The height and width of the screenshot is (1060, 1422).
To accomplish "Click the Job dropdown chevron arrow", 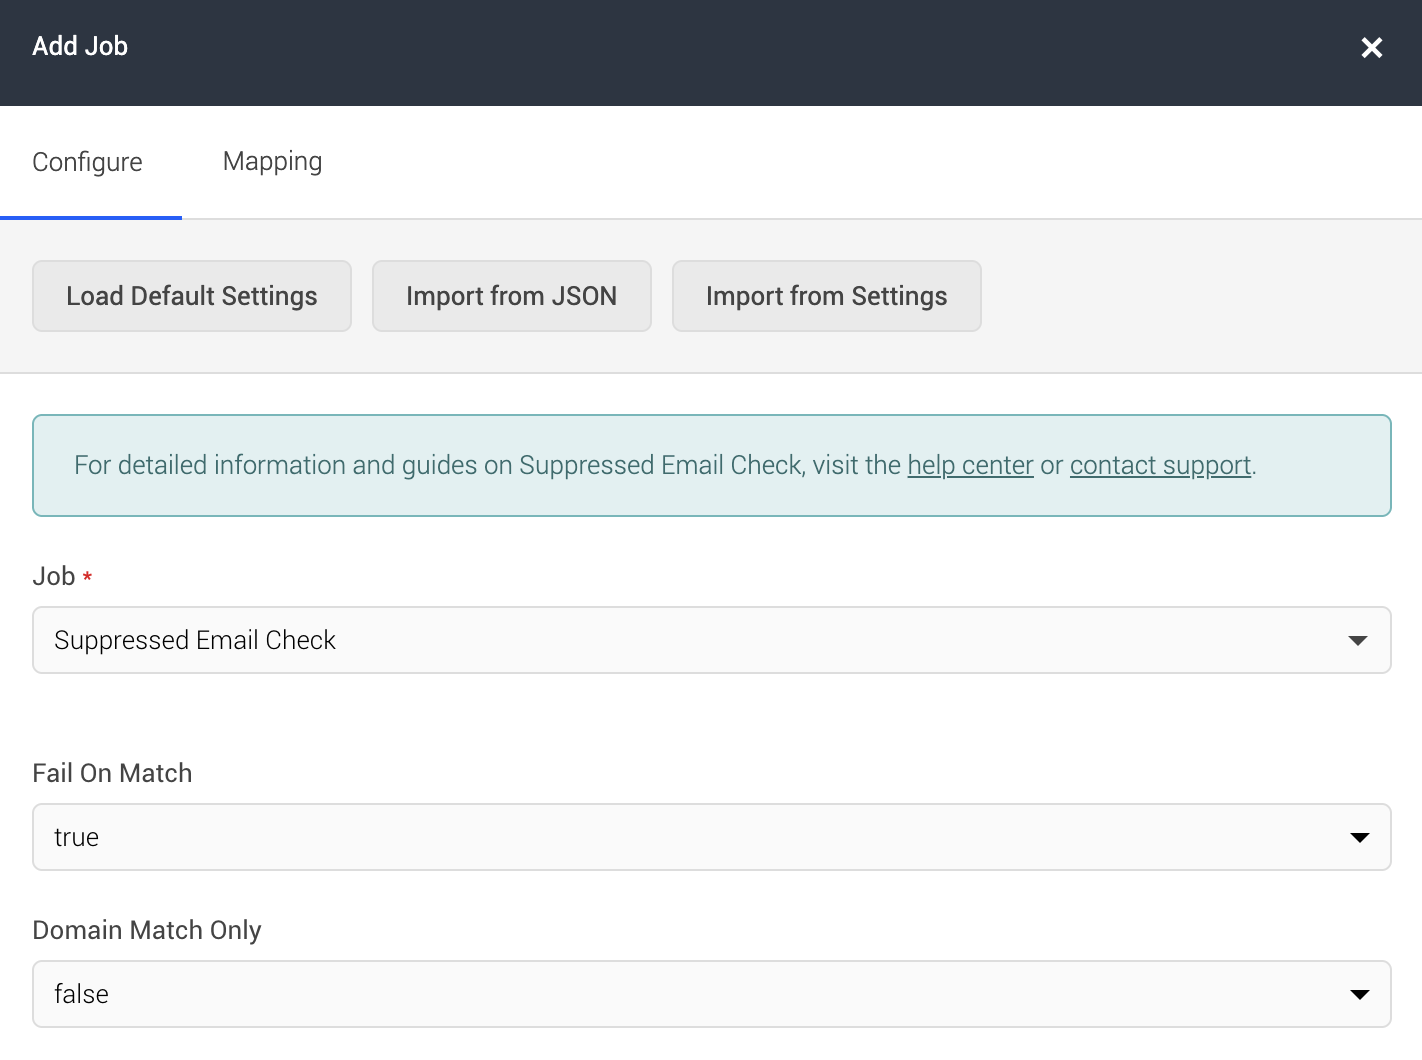I will [x=1358, y=640].
